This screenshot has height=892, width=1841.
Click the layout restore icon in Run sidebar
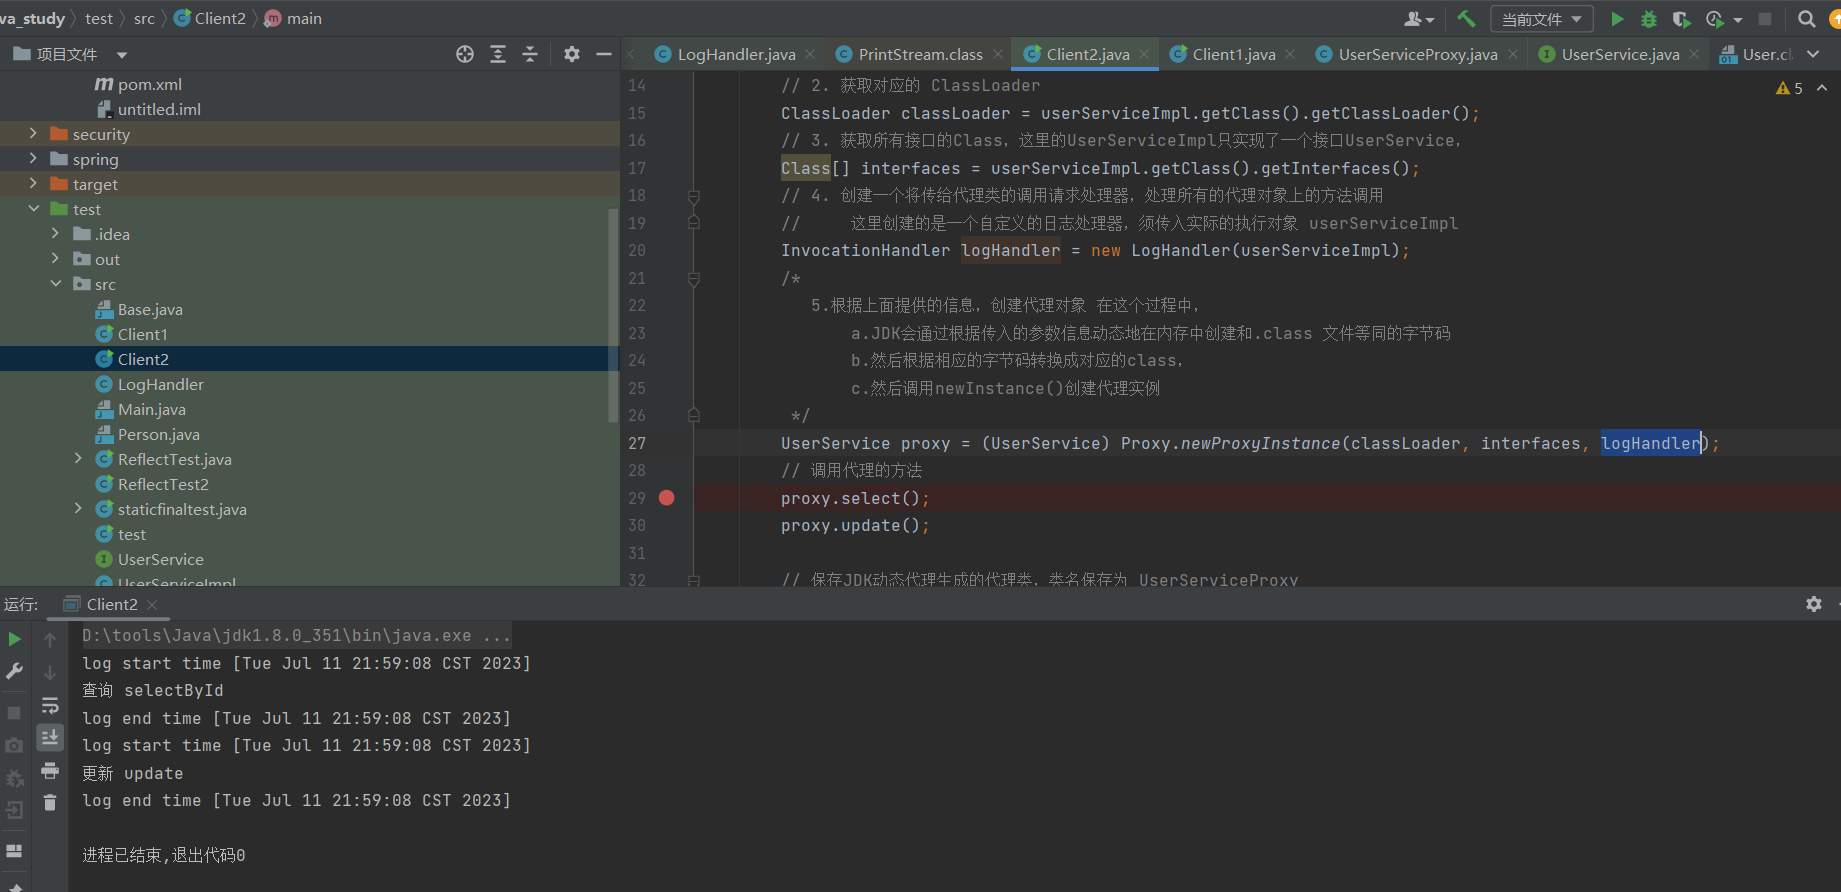pyautogui.click(x=14, y=851)
